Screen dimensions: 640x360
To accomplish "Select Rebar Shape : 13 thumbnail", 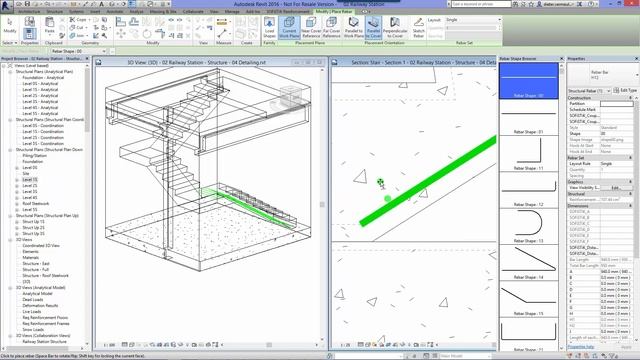I will [528, 226].
